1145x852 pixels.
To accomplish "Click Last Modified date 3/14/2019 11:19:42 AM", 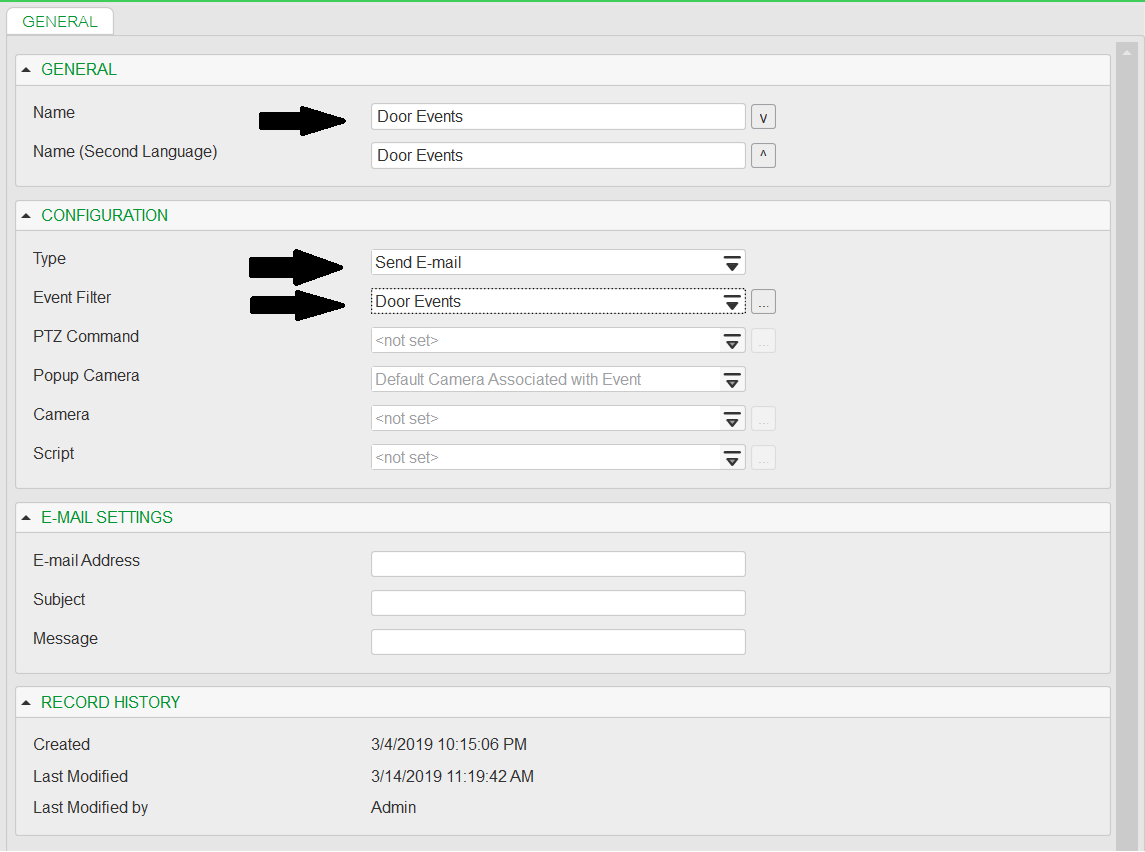I will click(452, 777).
